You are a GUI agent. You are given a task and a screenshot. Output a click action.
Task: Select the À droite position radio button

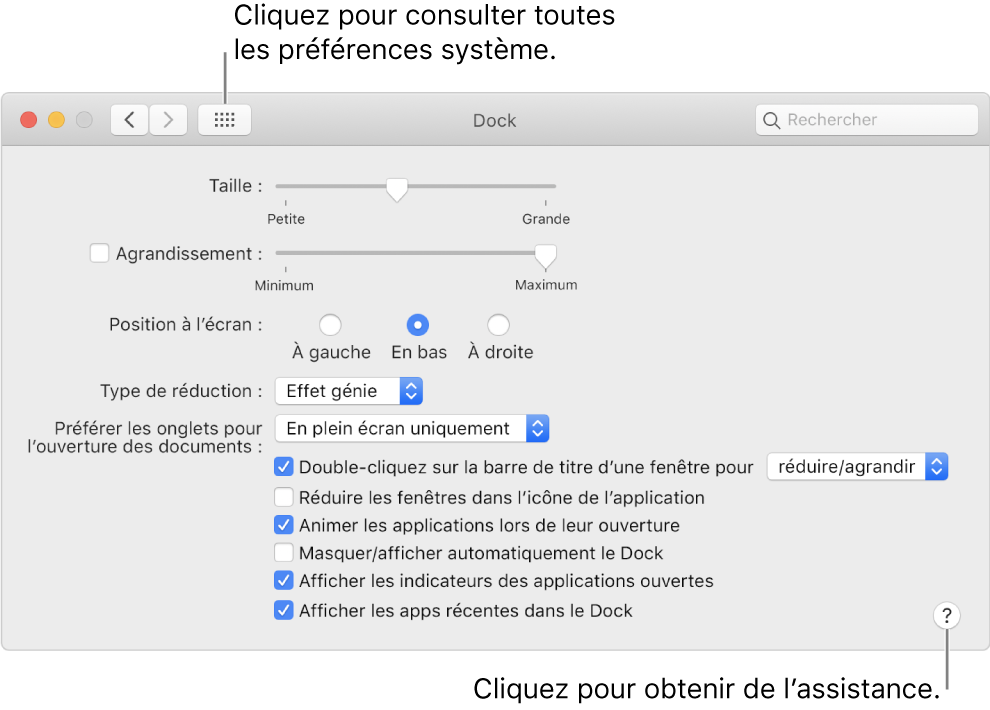pyautogui.click(x=498, y=325)
